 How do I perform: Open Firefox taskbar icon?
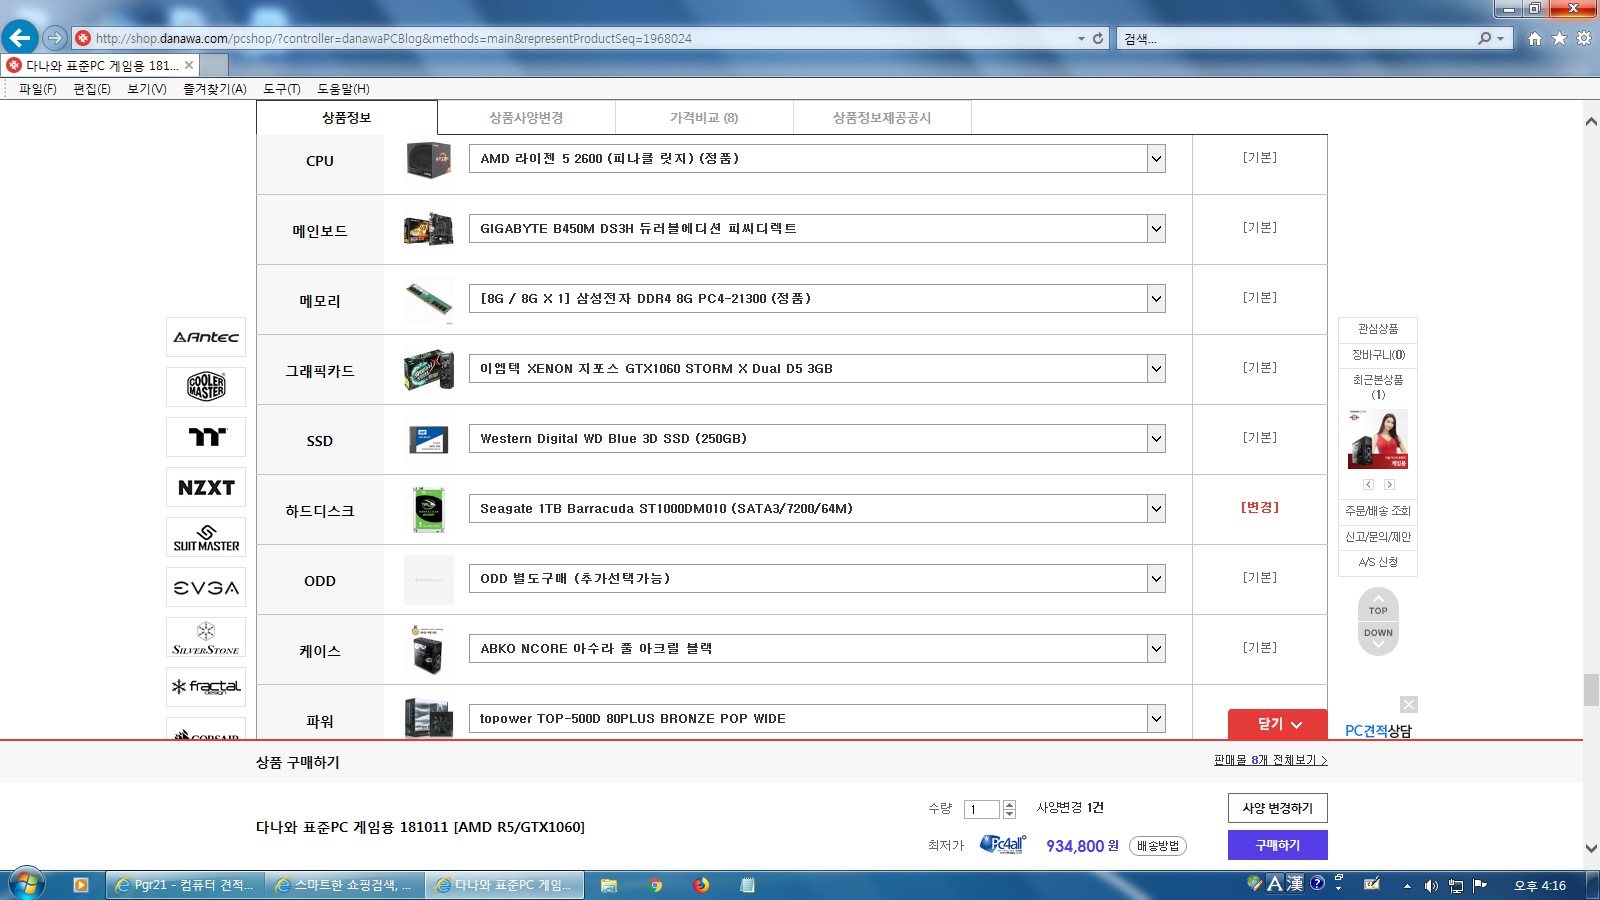click(702, 885)
